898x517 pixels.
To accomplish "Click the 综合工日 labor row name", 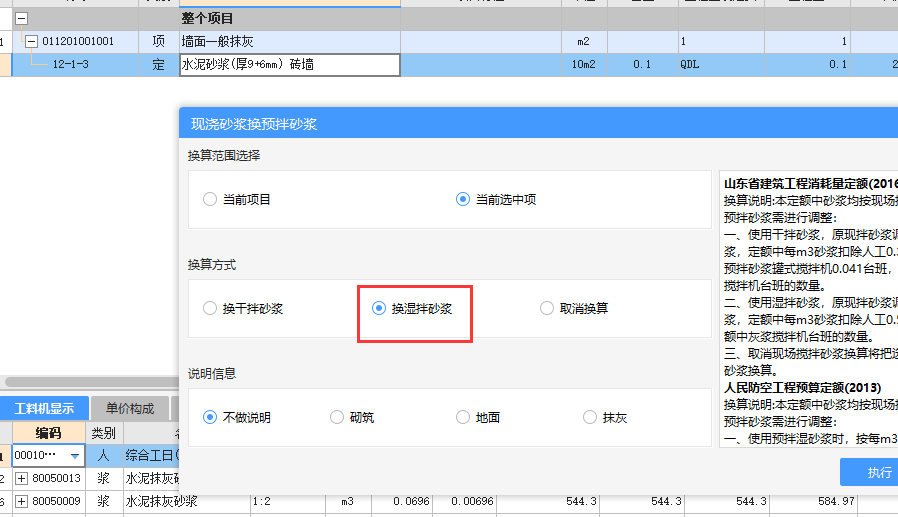I will [x=152, y=456].
